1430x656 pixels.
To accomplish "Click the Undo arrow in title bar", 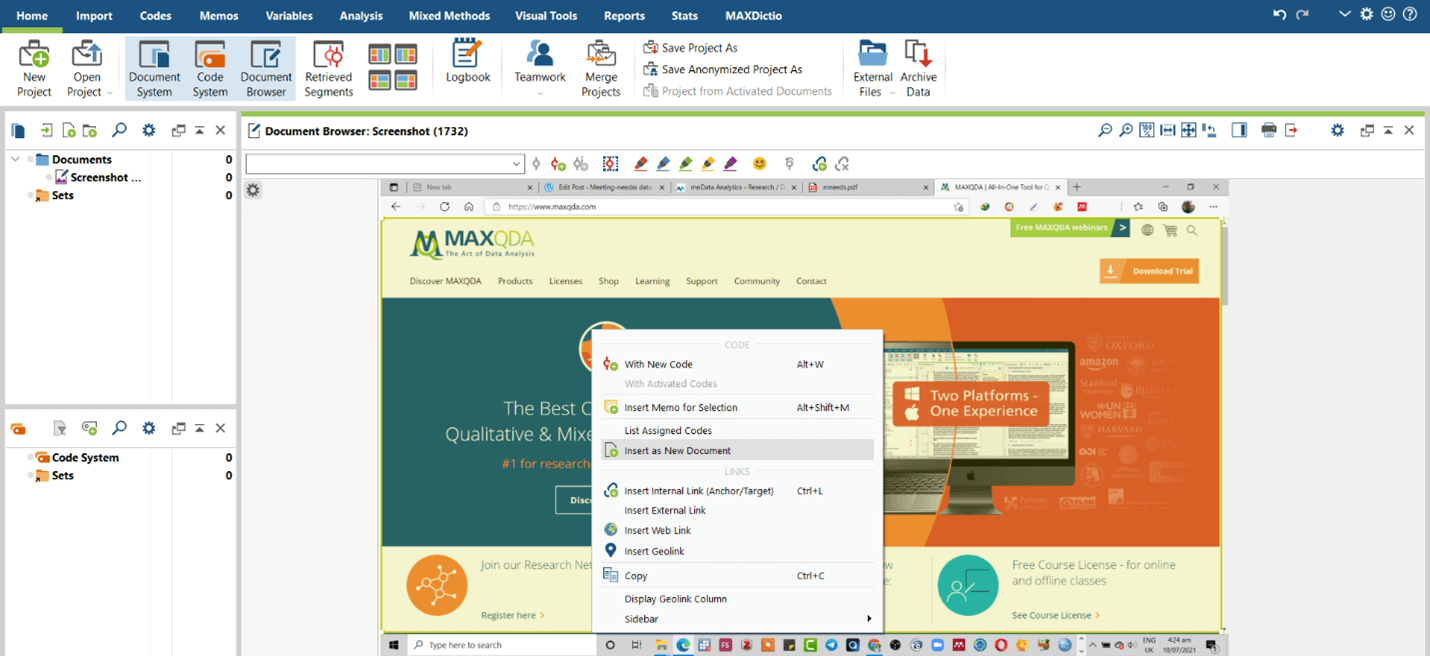I will [x=1279, y=15].
